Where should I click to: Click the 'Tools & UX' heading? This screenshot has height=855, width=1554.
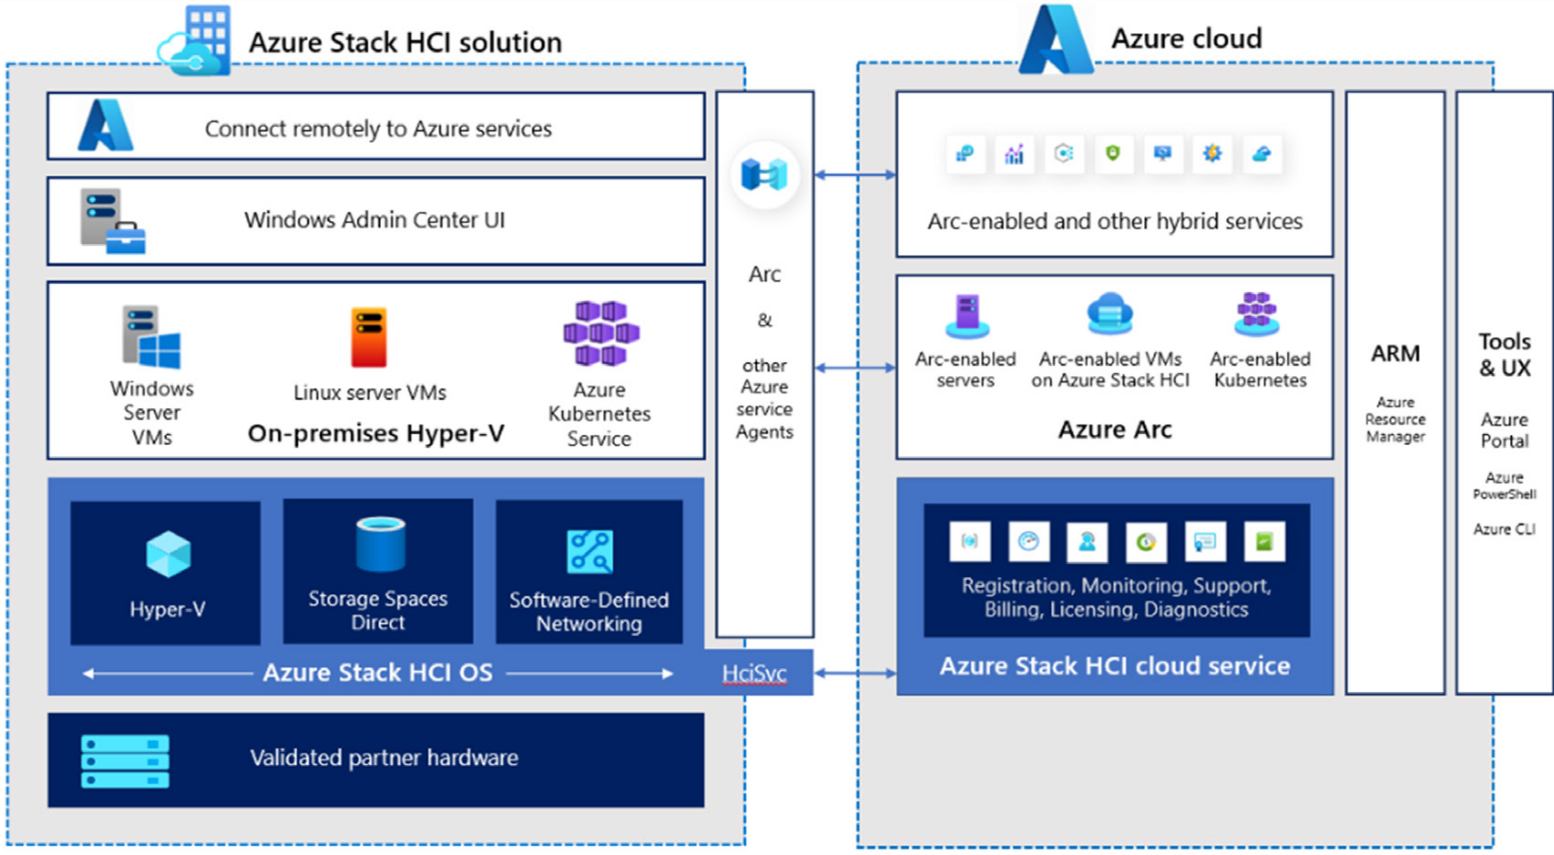click(1505, 354)
